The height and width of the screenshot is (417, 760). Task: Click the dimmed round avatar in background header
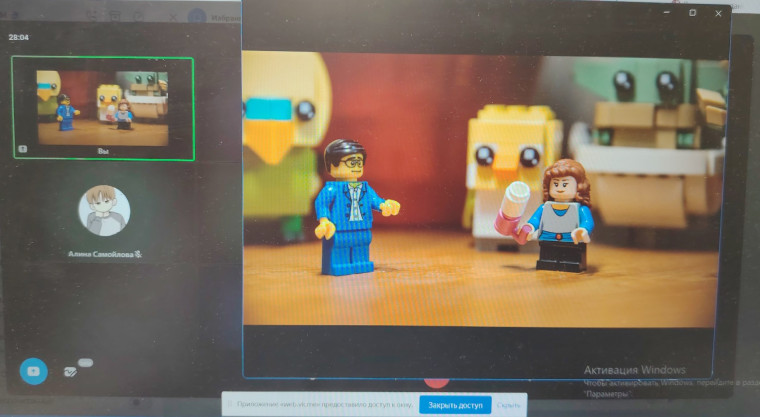pos(197,16)
